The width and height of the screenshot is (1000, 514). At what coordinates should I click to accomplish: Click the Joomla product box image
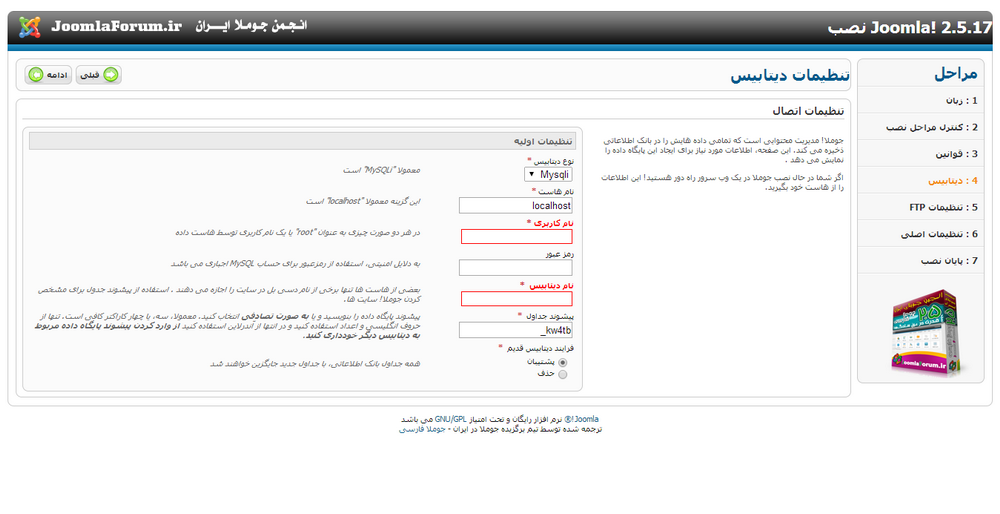pos(928,332)
